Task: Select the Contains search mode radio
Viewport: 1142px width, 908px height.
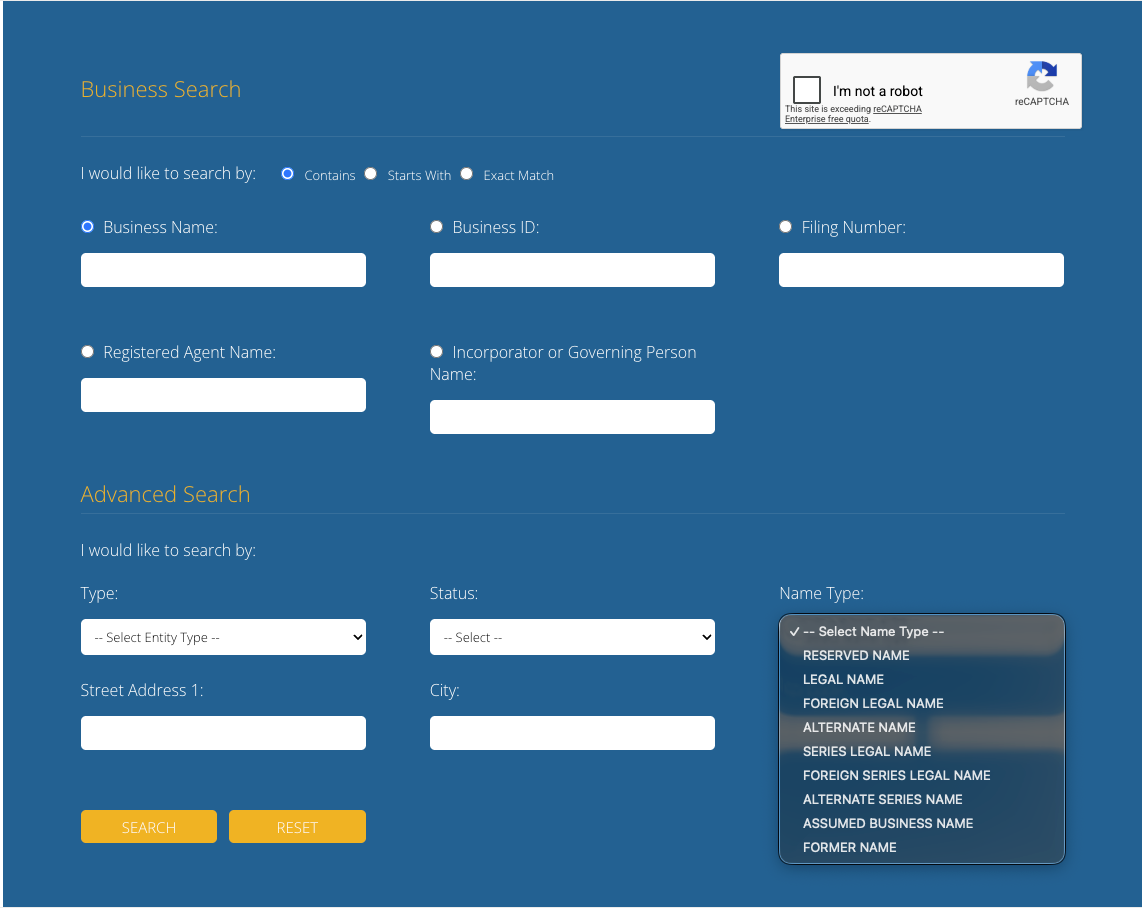Action: click(x=288, y=173)
